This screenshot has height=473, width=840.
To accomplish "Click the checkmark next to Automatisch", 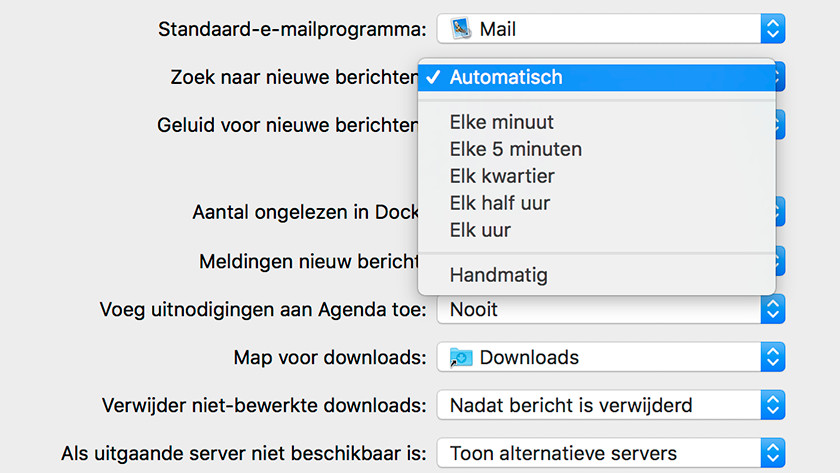I will tap(433, 77).
